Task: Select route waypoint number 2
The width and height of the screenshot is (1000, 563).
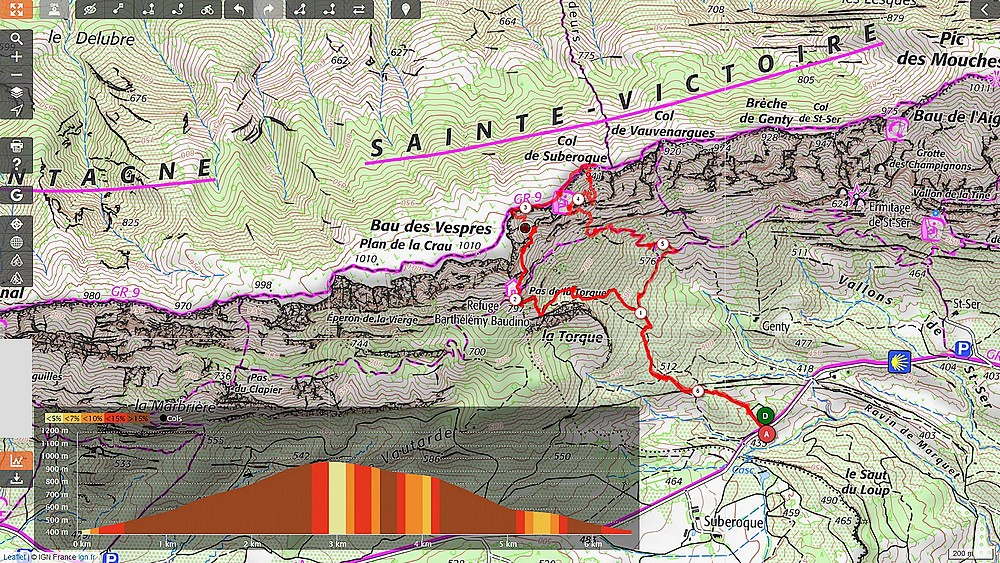Action: 515,299
